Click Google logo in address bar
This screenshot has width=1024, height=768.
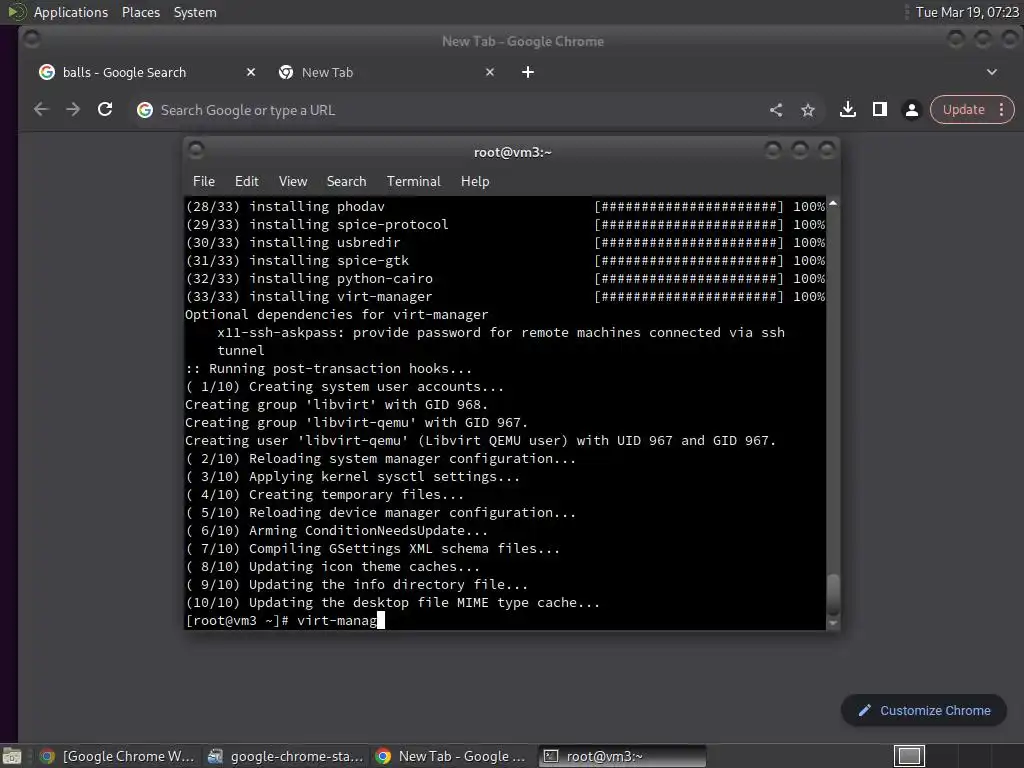[x=145, y=110]
